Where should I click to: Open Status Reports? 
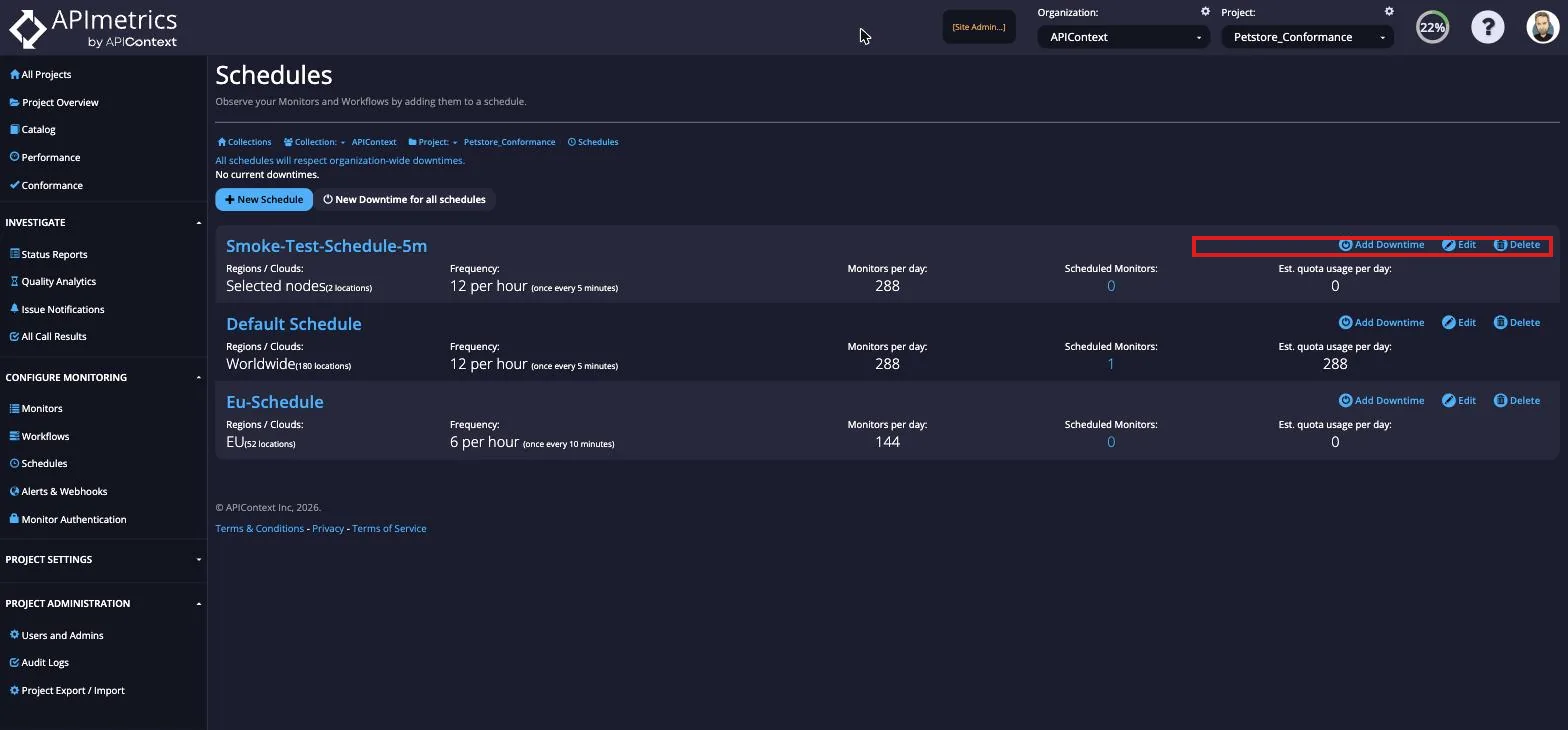(x=48, y=254)
